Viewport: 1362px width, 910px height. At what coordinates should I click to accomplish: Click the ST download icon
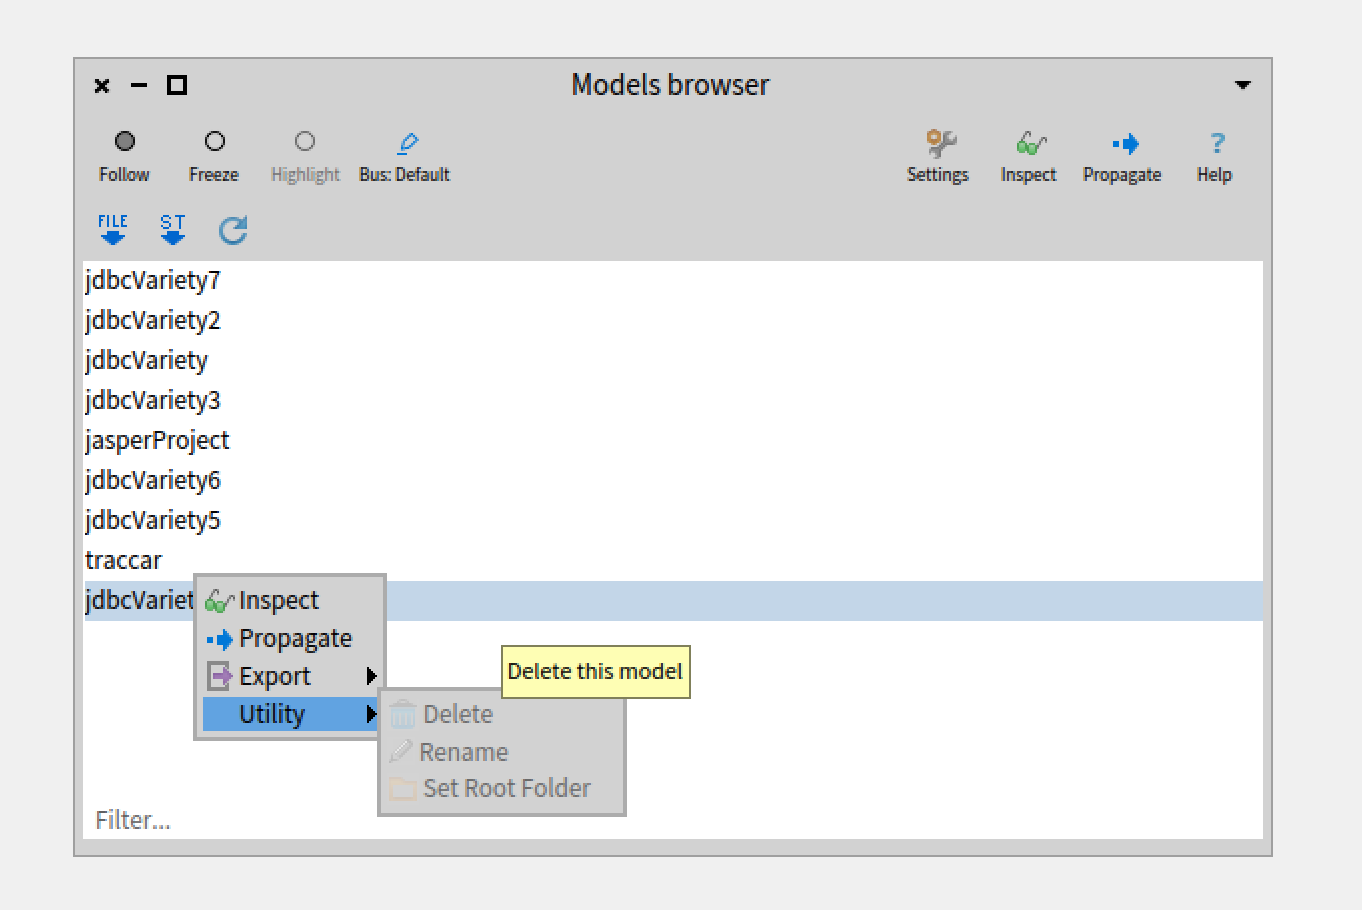pyautogui.click(x=172, y=229)
